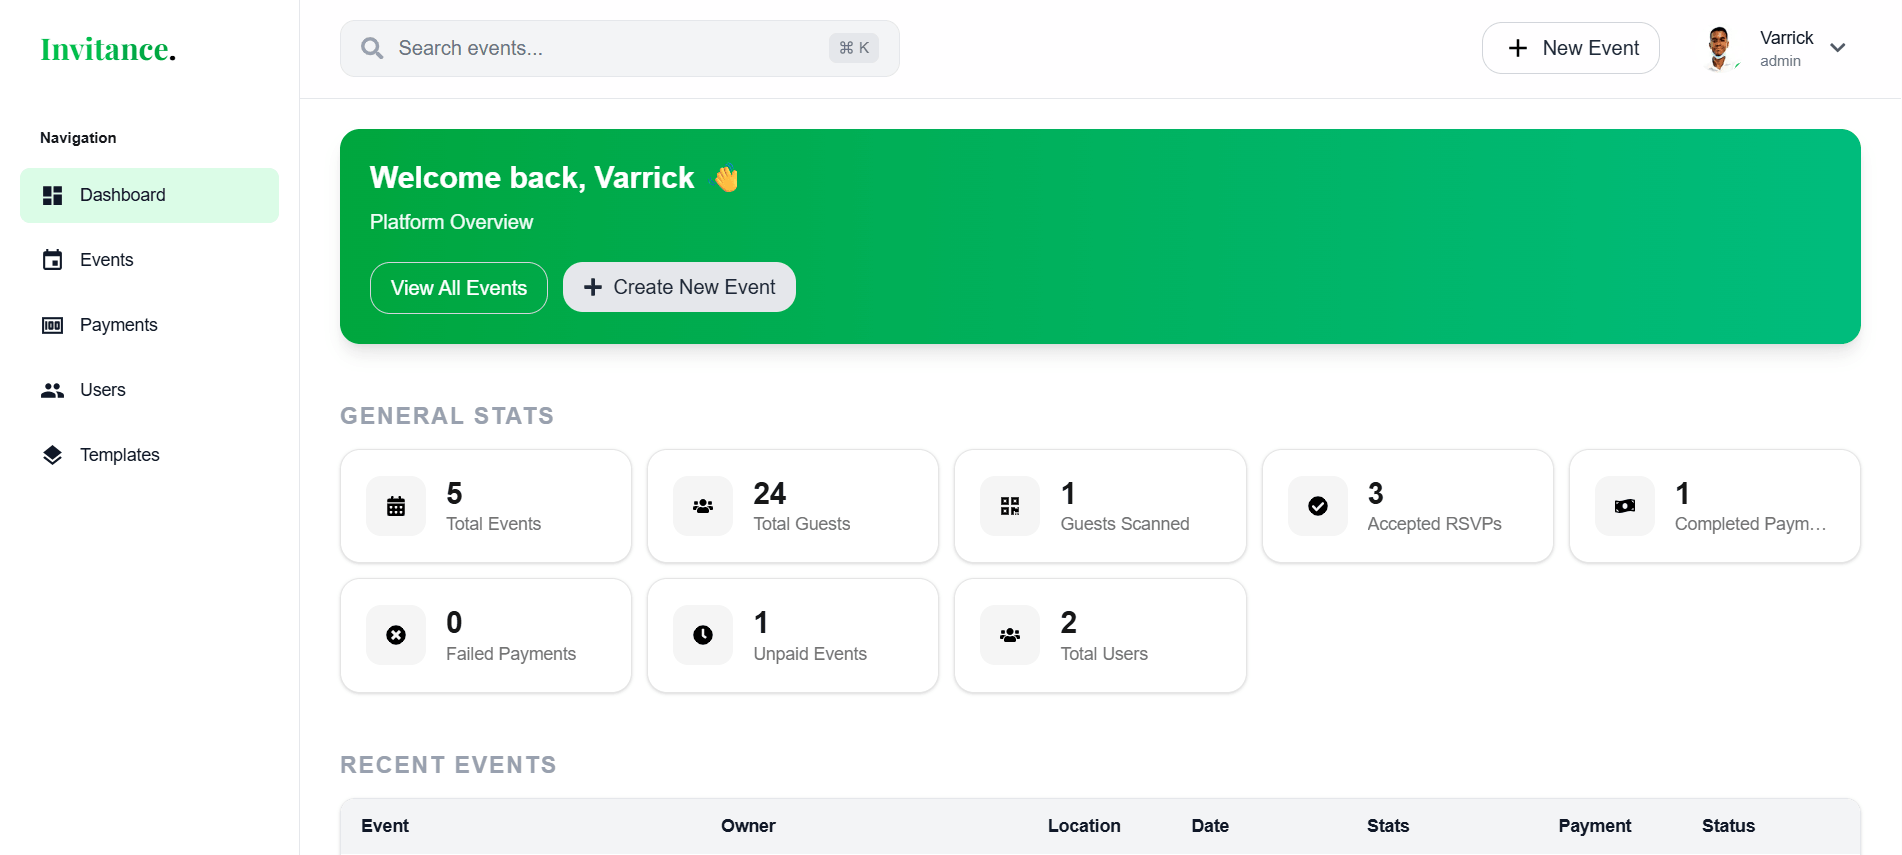This screenshot has width=1902, height=855.
Task: Click the Guests Scanned QR code icon
Action: (x=1010, y=506)
